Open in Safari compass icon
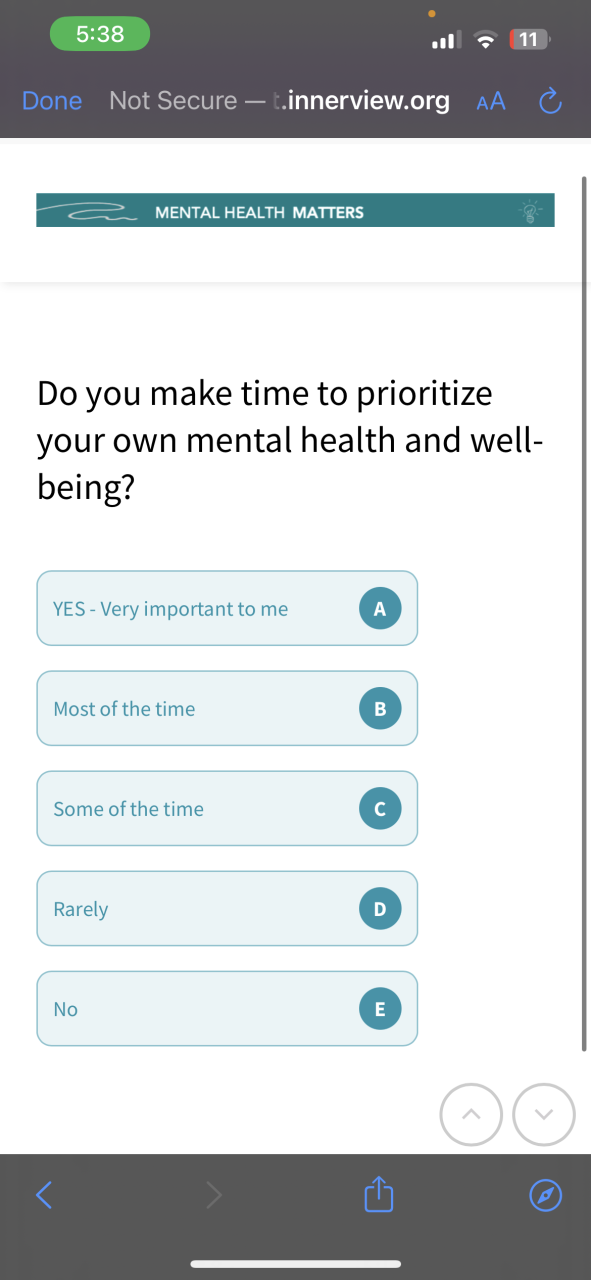Image resolution: width=591 pixels, height=1280 pixels. click(x=545, y=1195)
